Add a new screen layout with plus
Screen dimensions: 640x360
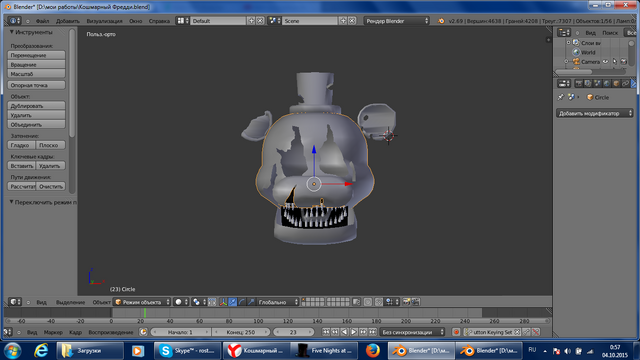tap(251, 20)
